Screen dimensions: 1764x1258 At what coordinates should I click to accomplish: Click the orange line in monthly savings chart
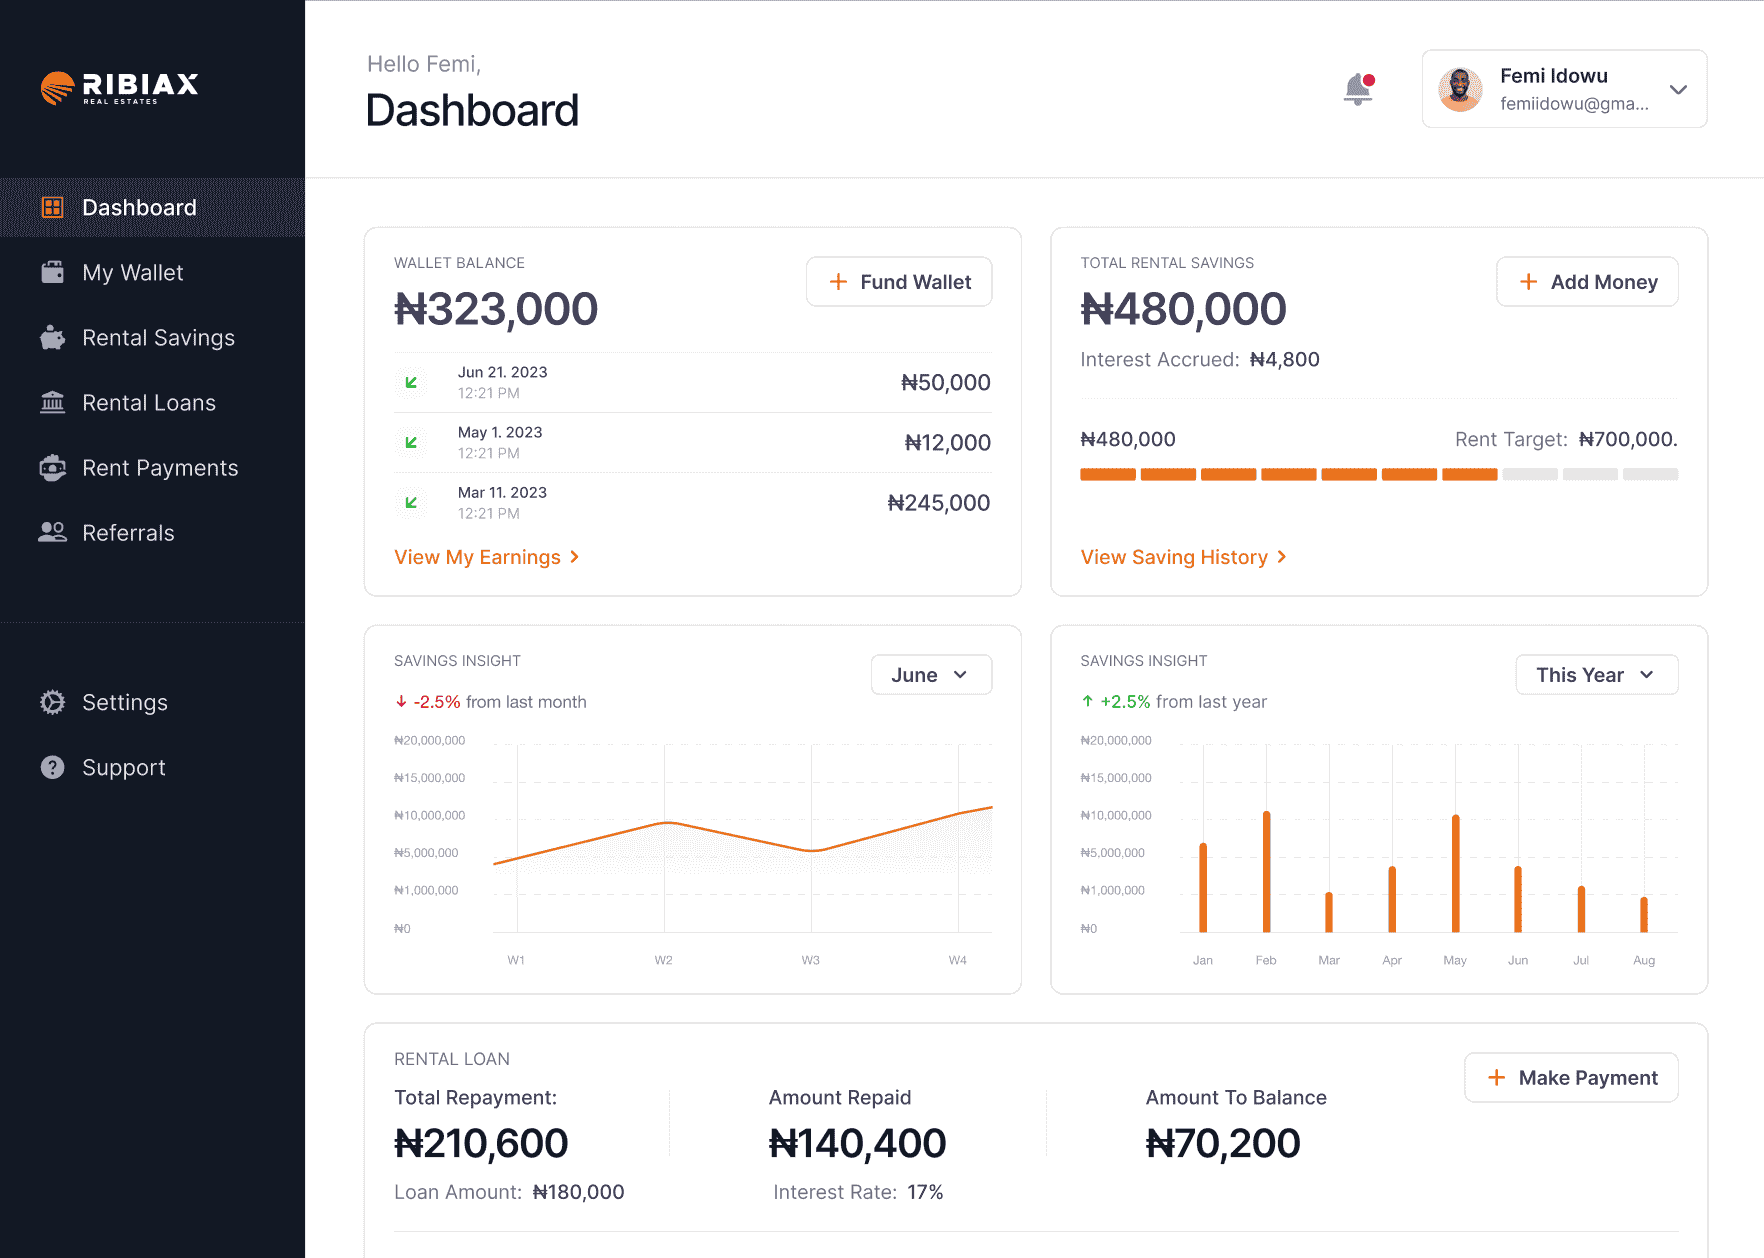click(743, 836)
